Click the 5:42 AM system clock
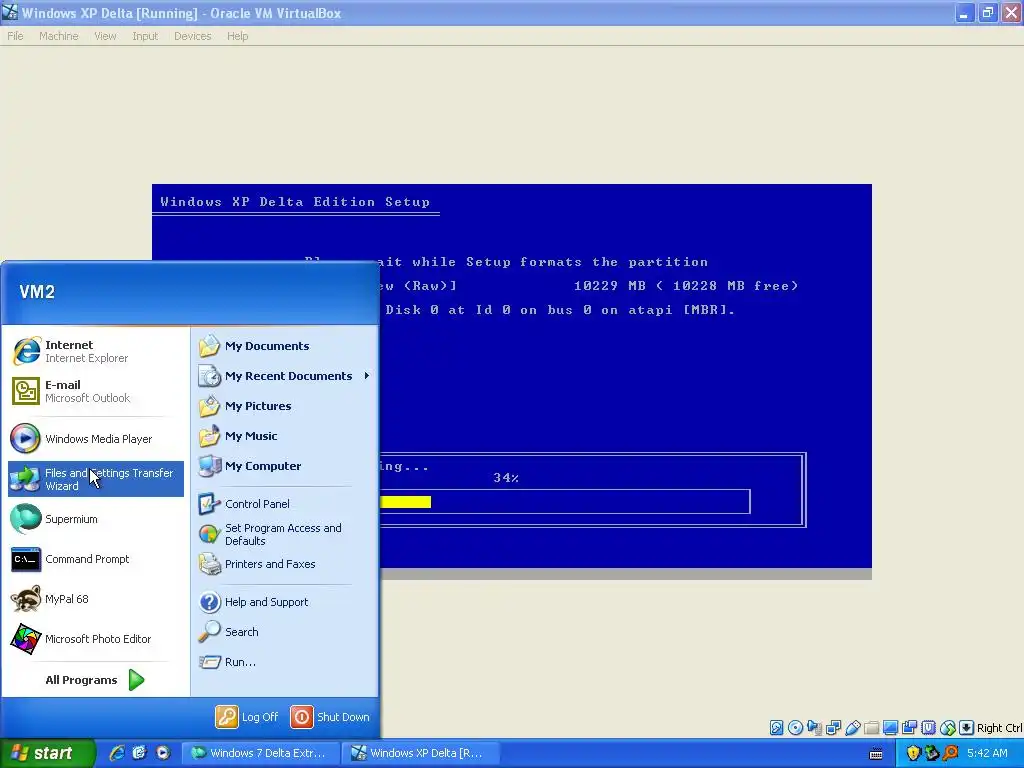The width and height of the screenshot is (1024, 768). click(987, 753)
